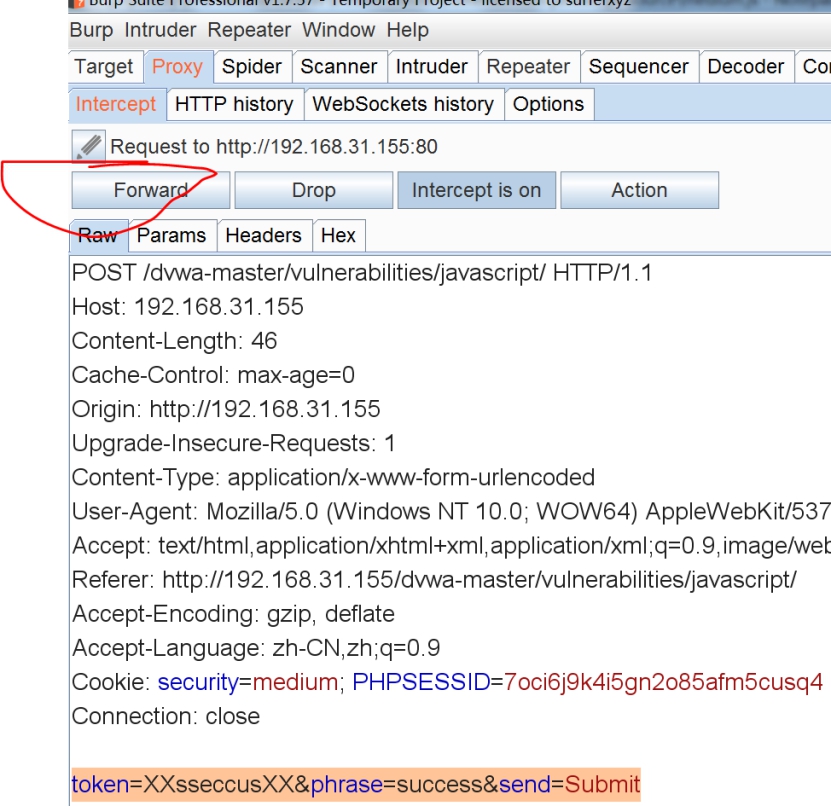Click the Accept: text/html header line
The width and height of the screenshot is (831, 806).
[451, 546]
